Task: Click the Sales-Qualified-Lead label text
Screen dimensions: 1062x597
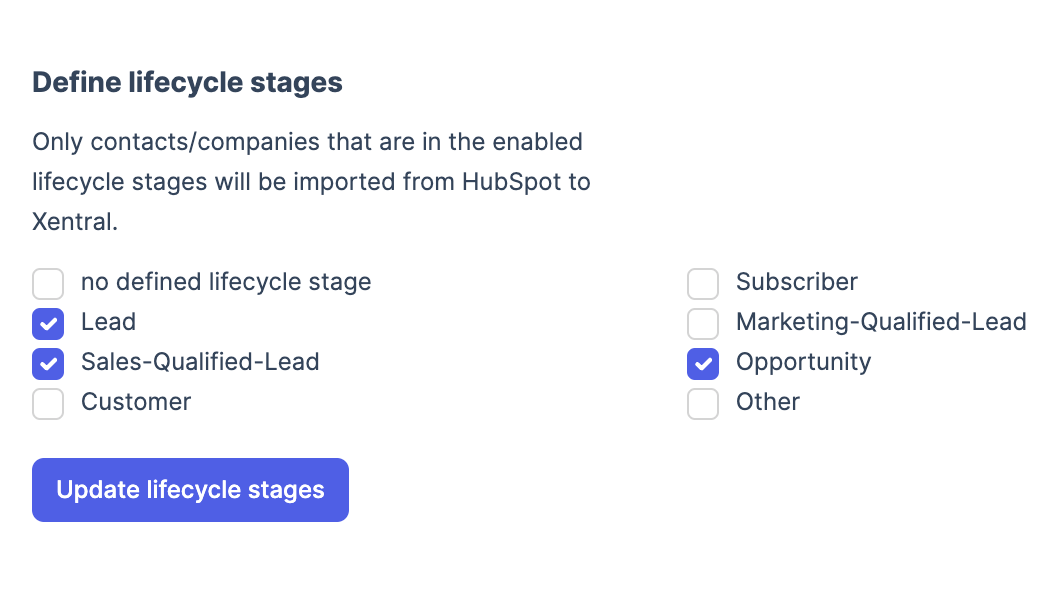Action: (x=200, y=362)
